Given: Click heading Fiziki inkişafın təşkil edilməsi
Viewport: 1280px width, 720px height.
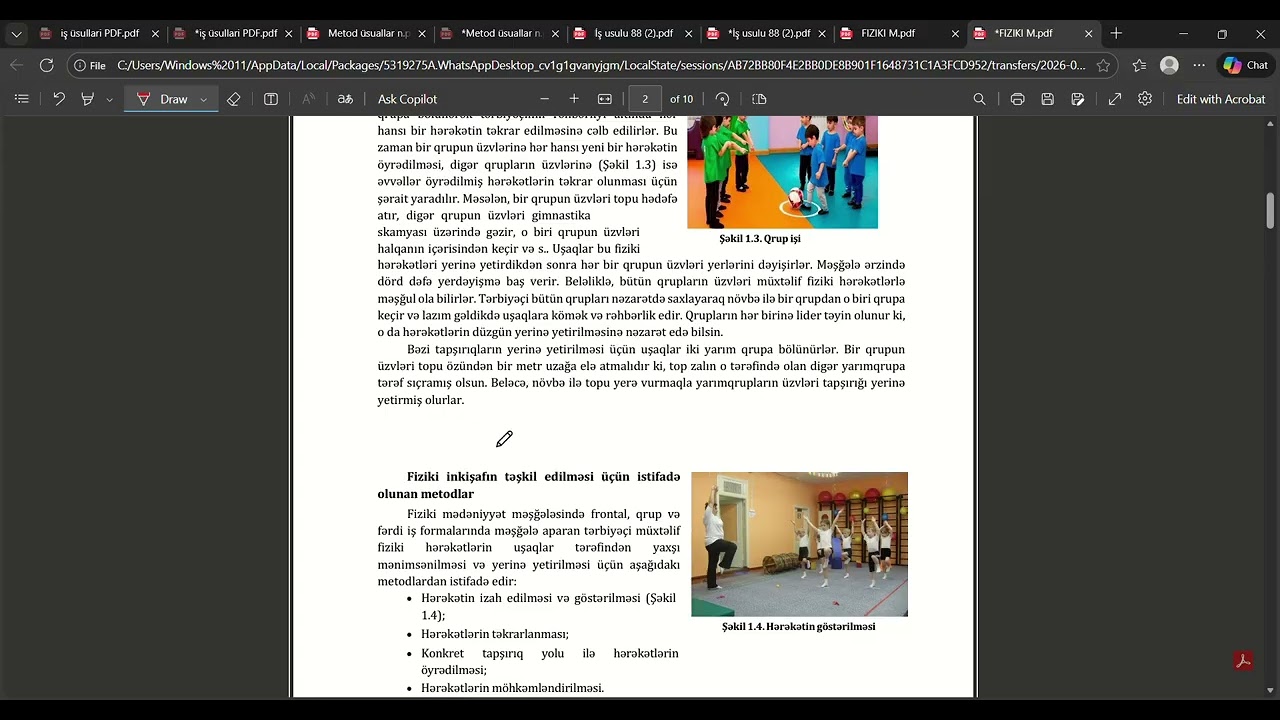Looking at the screenshot, I should (528, 485).
